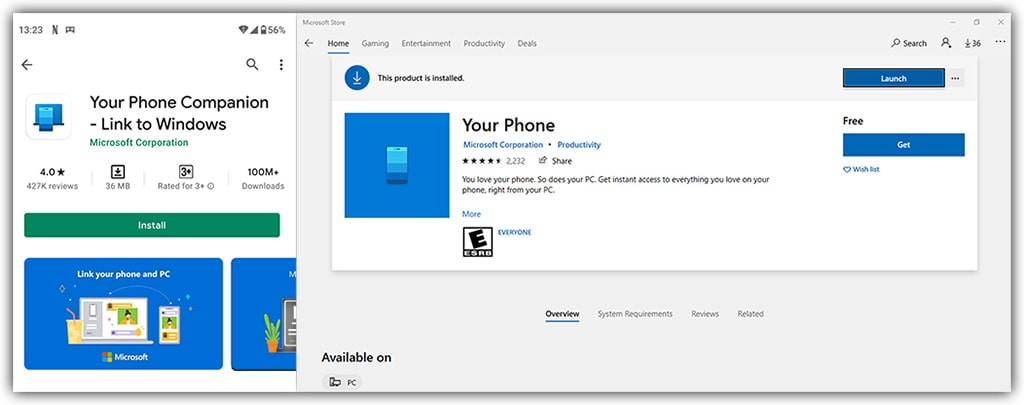Tap the Play Store search magnifier icon
Screen dimensions: 1024x405
252,64
